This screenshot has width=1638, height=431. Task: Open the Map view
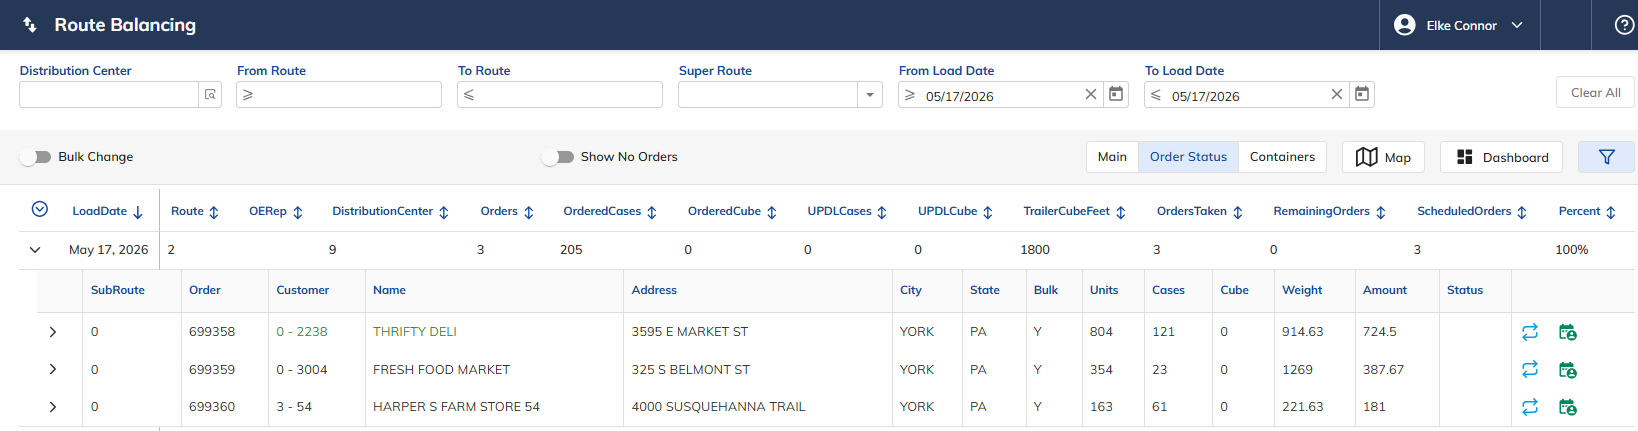(1383, 157)
